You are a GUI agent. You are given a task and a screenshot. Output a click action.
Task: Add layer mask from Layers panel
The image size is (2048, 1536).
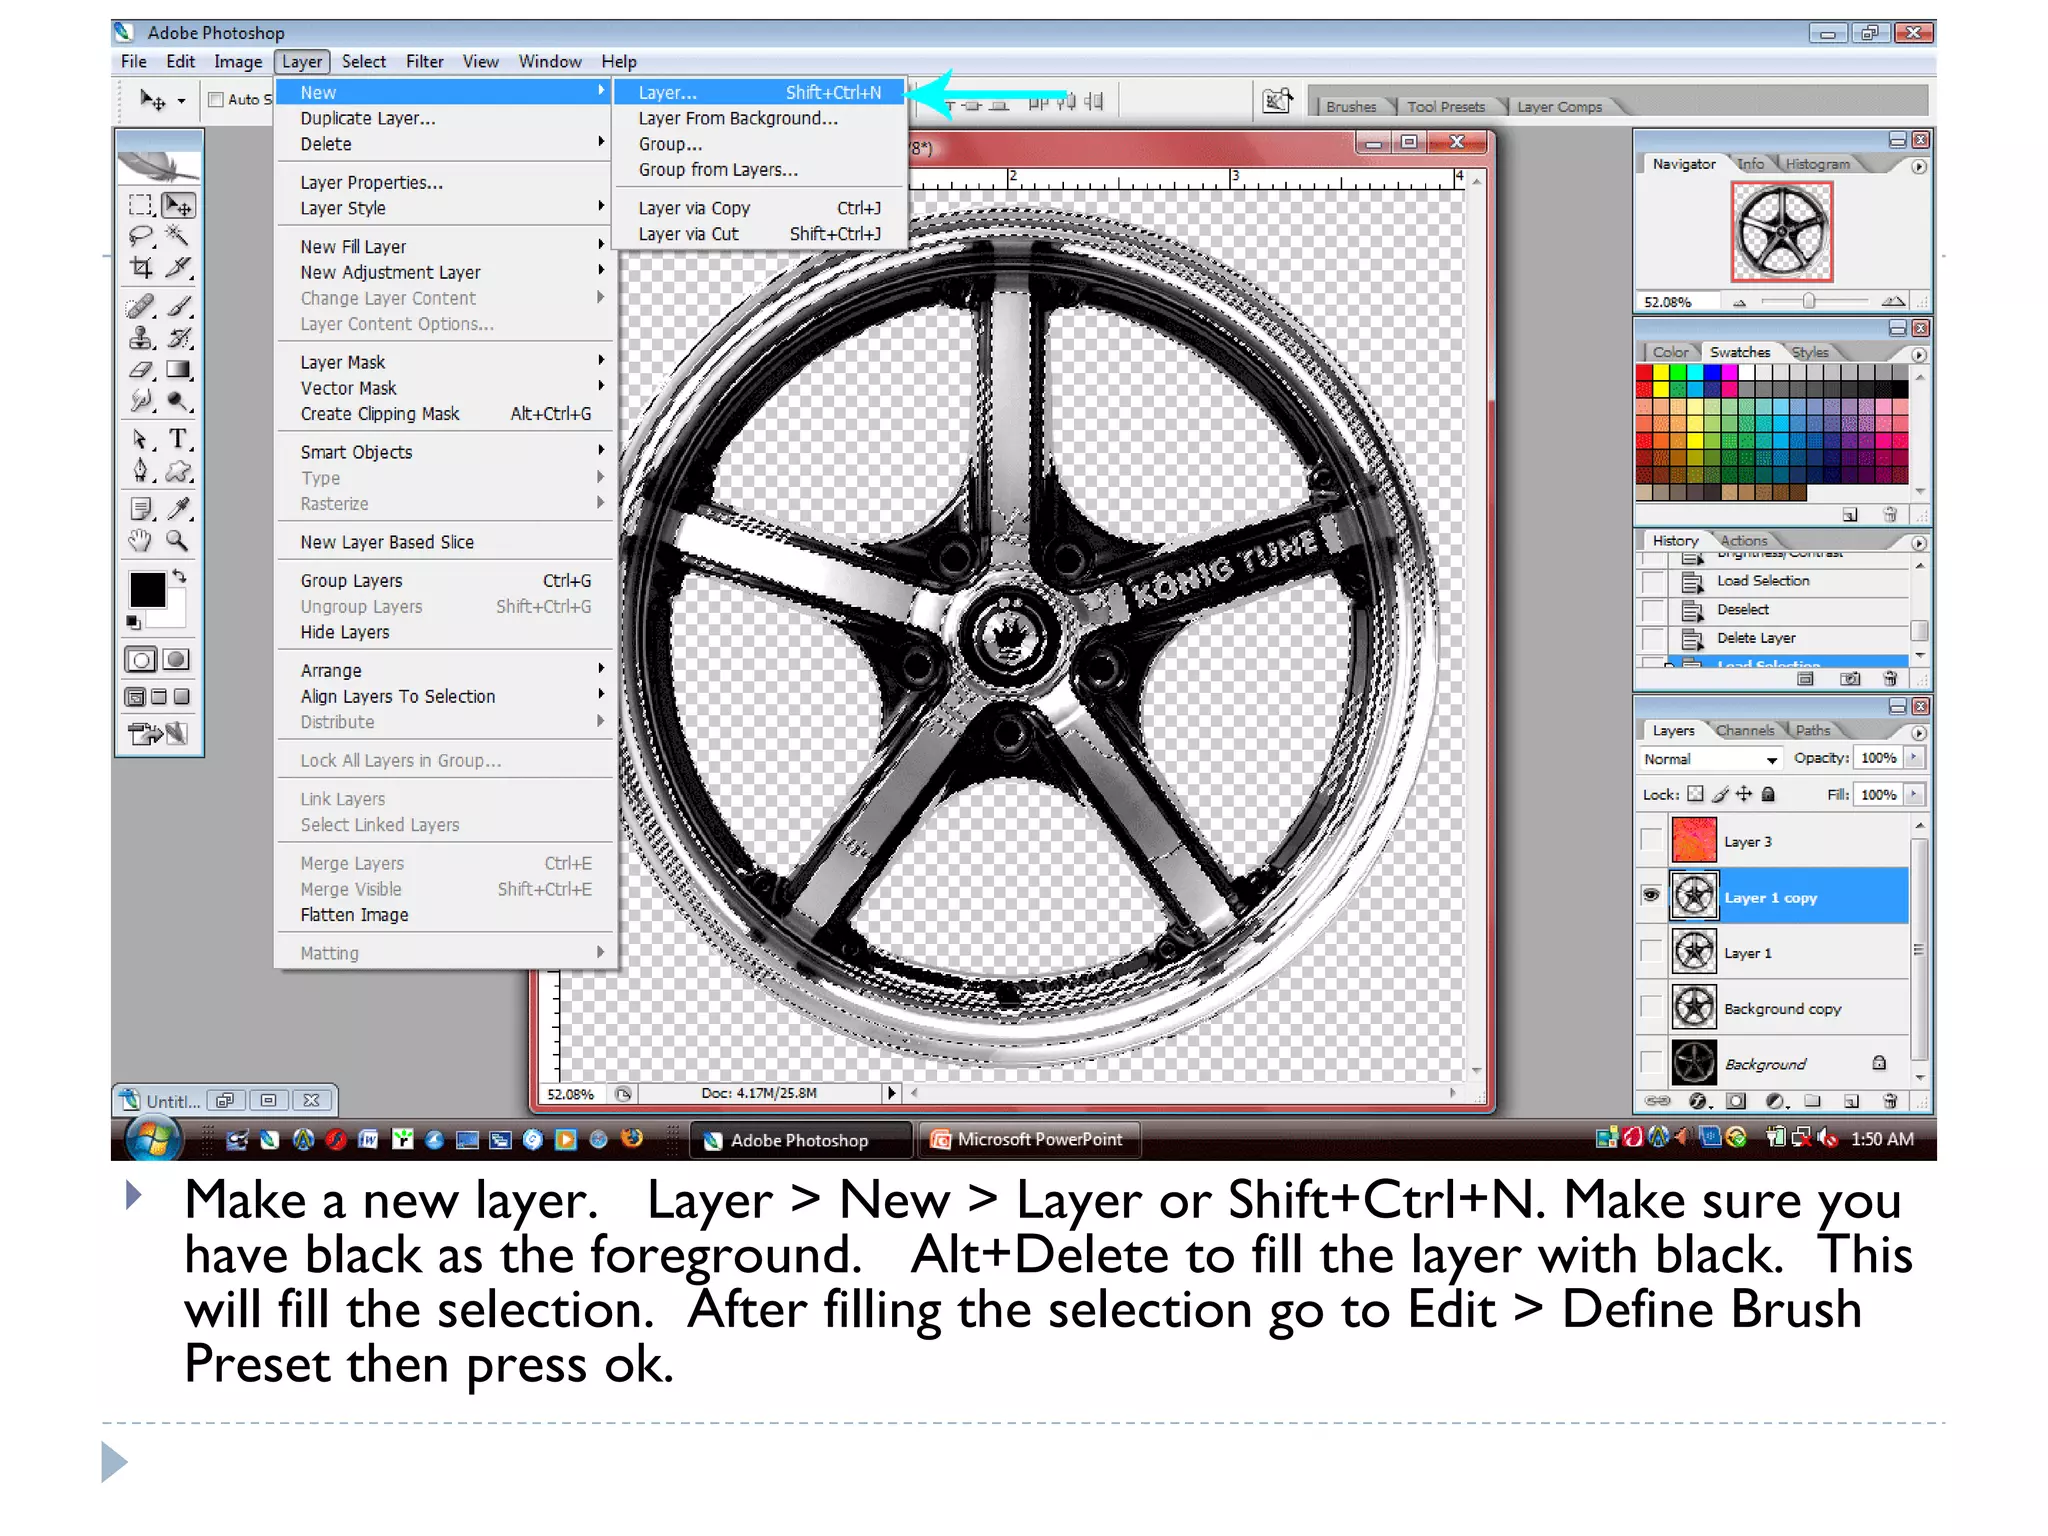pyautogui.click(x=1736, y=1101)
